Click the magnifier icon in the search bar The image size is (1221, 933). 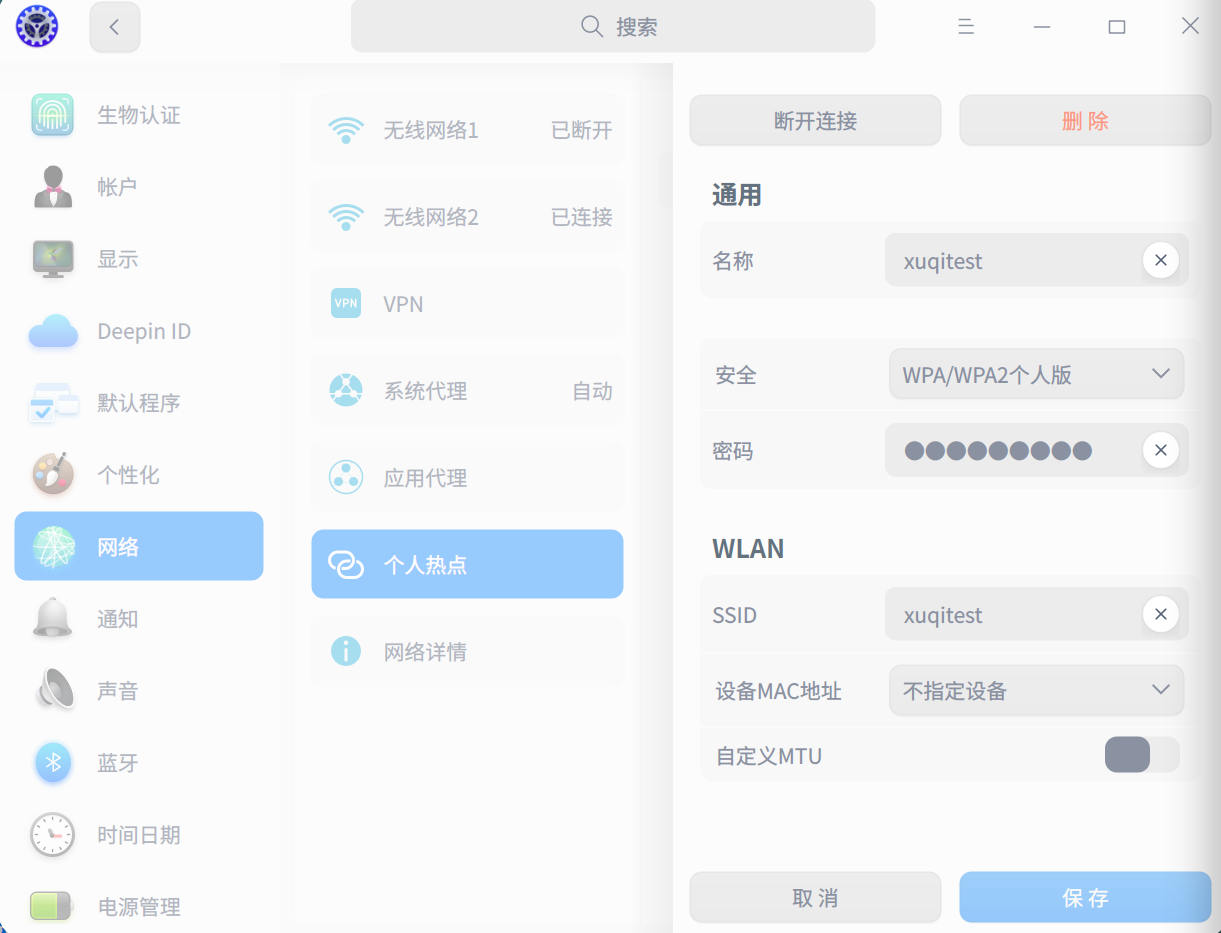[x=592, y=27]
